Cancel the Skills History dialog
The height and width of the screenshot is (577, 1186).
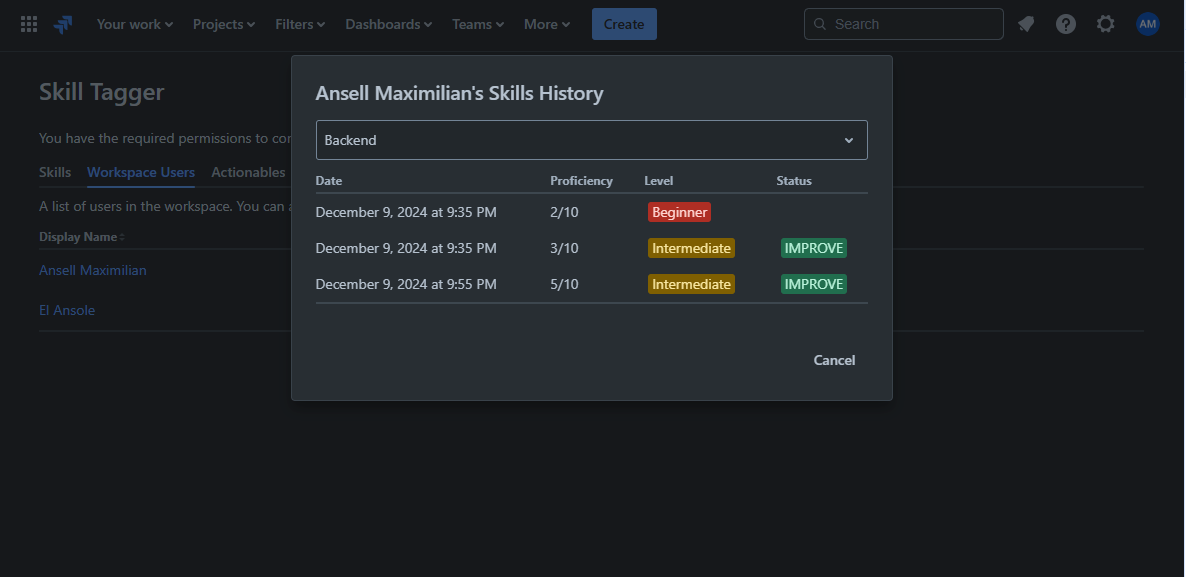[x=834, y=360]
